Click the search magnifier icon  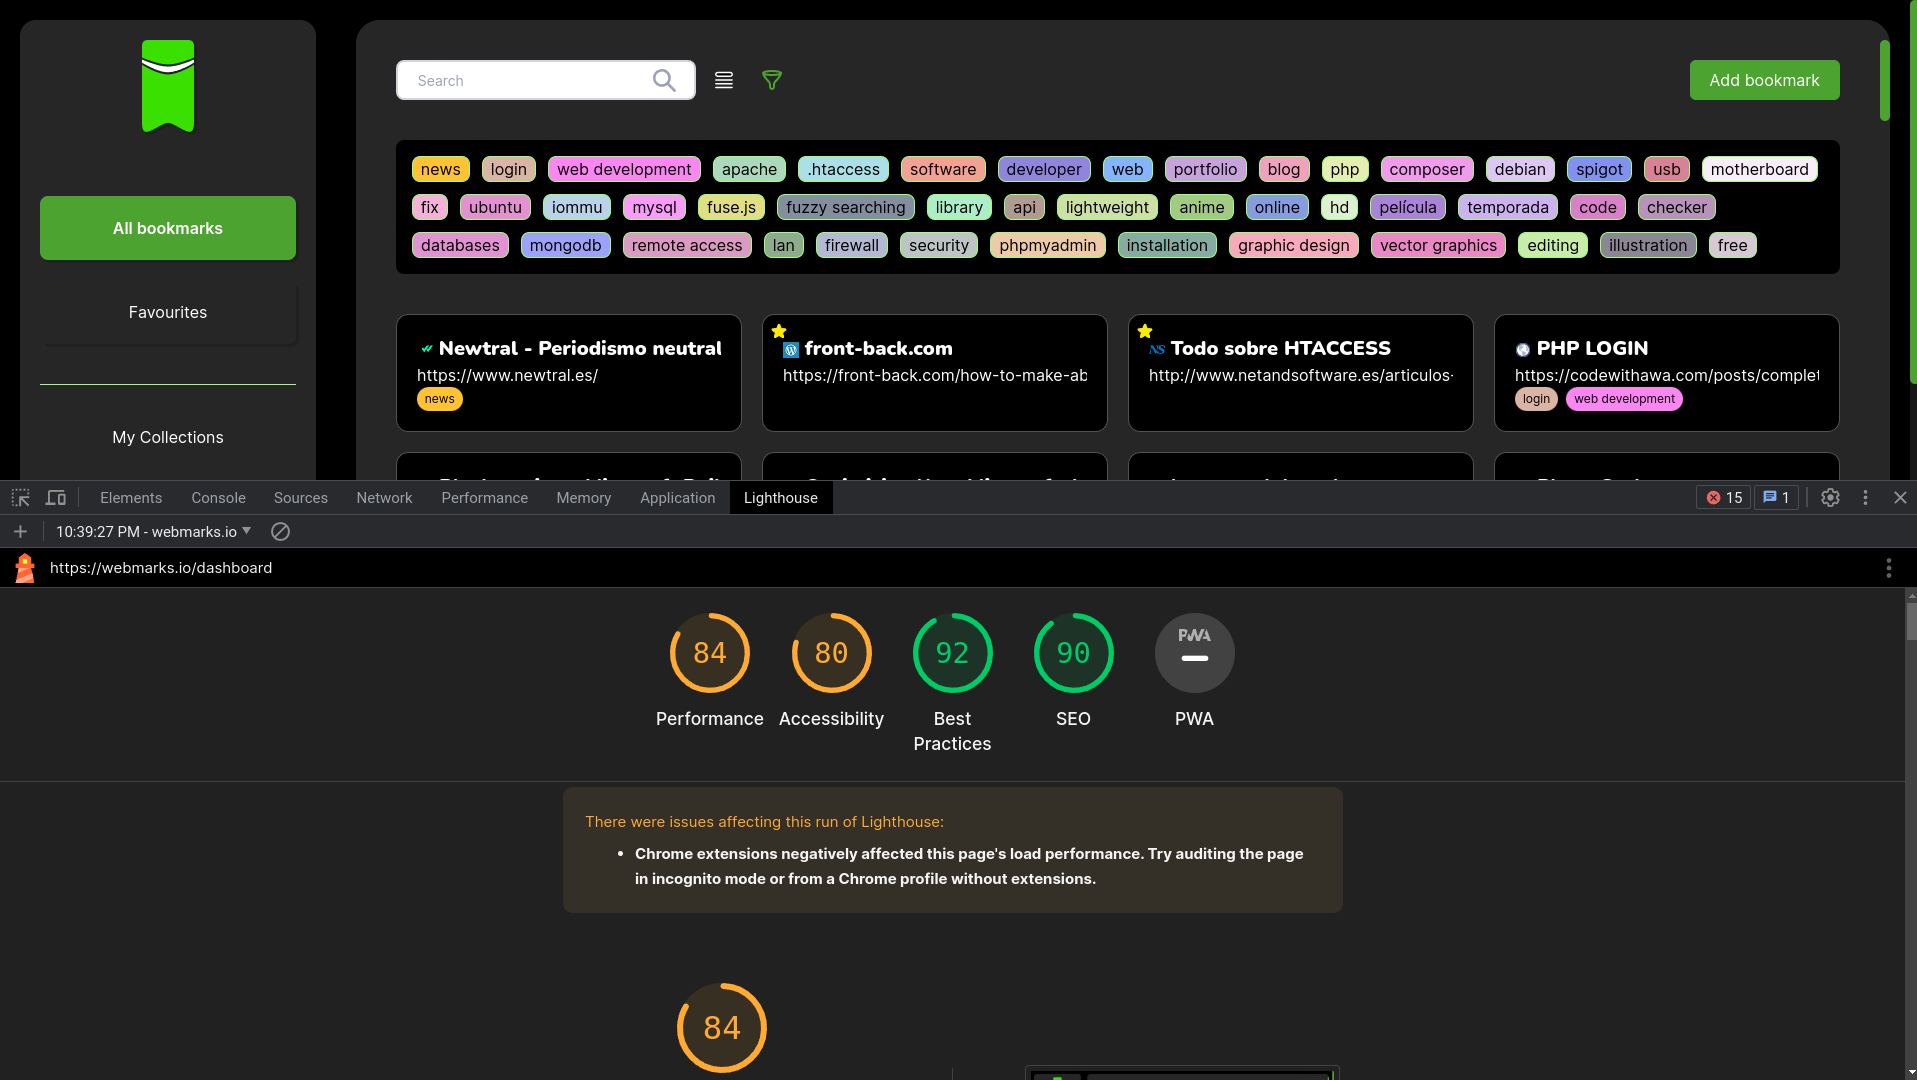click(664, 80)
